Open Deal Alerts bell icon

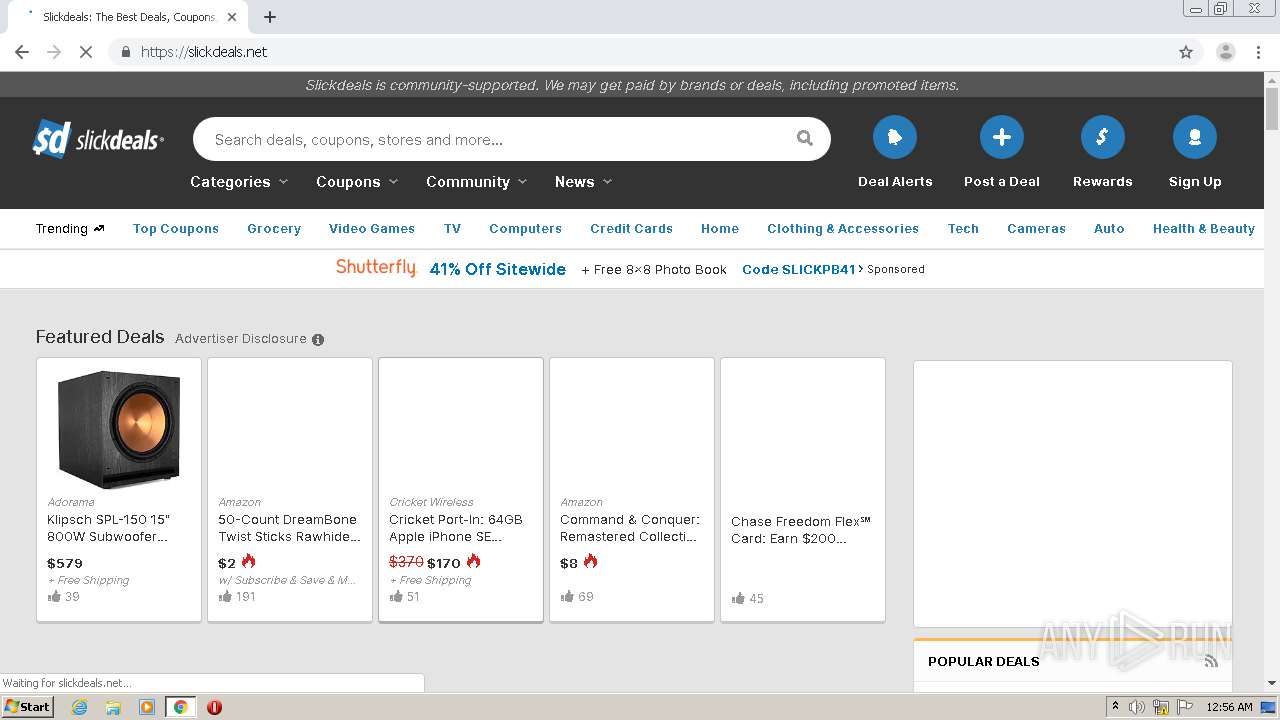[895, 137]
